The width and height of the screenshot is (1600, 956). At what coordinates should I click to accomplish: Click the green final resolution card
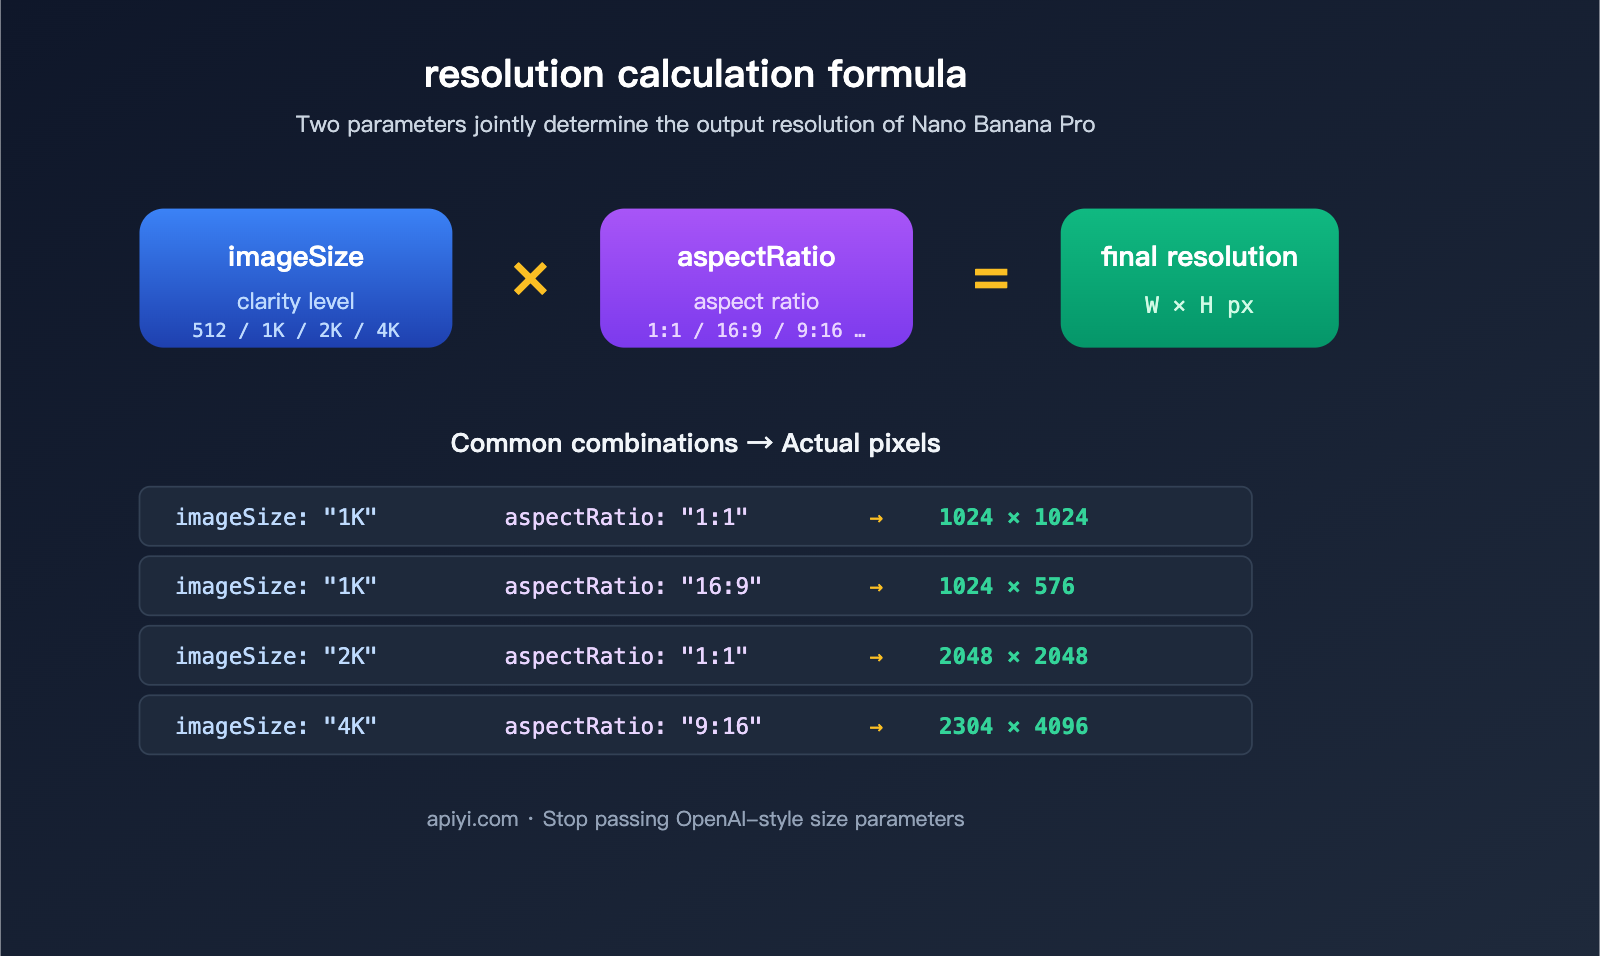1199,277
